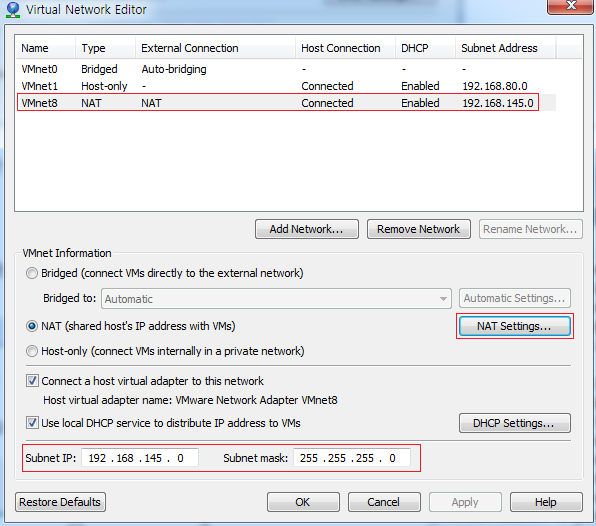
Task: Click Connected cell in VMnet8 row
Action: click(x=327, y=103)
